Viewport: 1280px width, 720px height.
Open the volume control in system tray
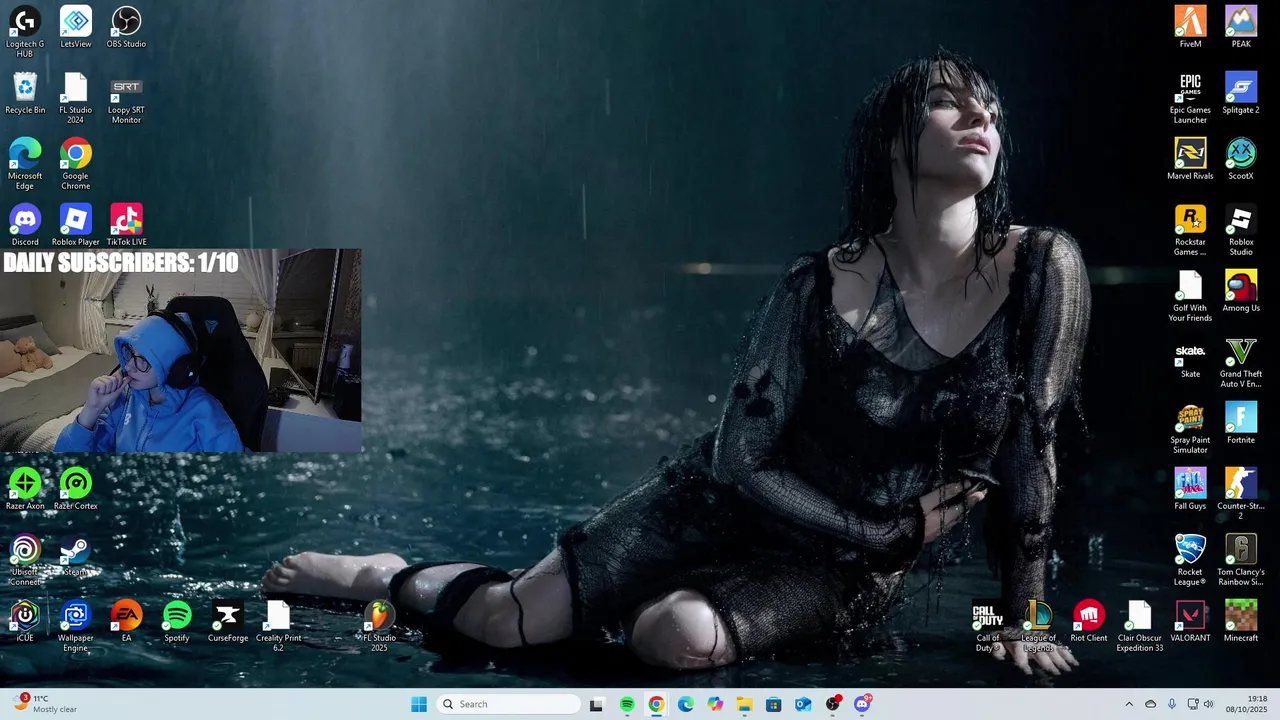1208,704
